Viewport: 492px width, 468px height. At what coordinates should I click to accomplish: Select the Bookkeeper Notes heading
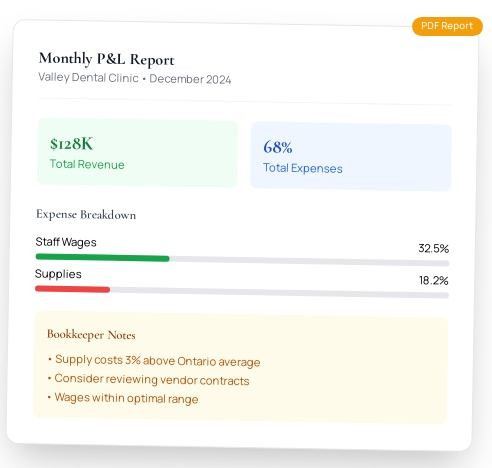point(91,335)
